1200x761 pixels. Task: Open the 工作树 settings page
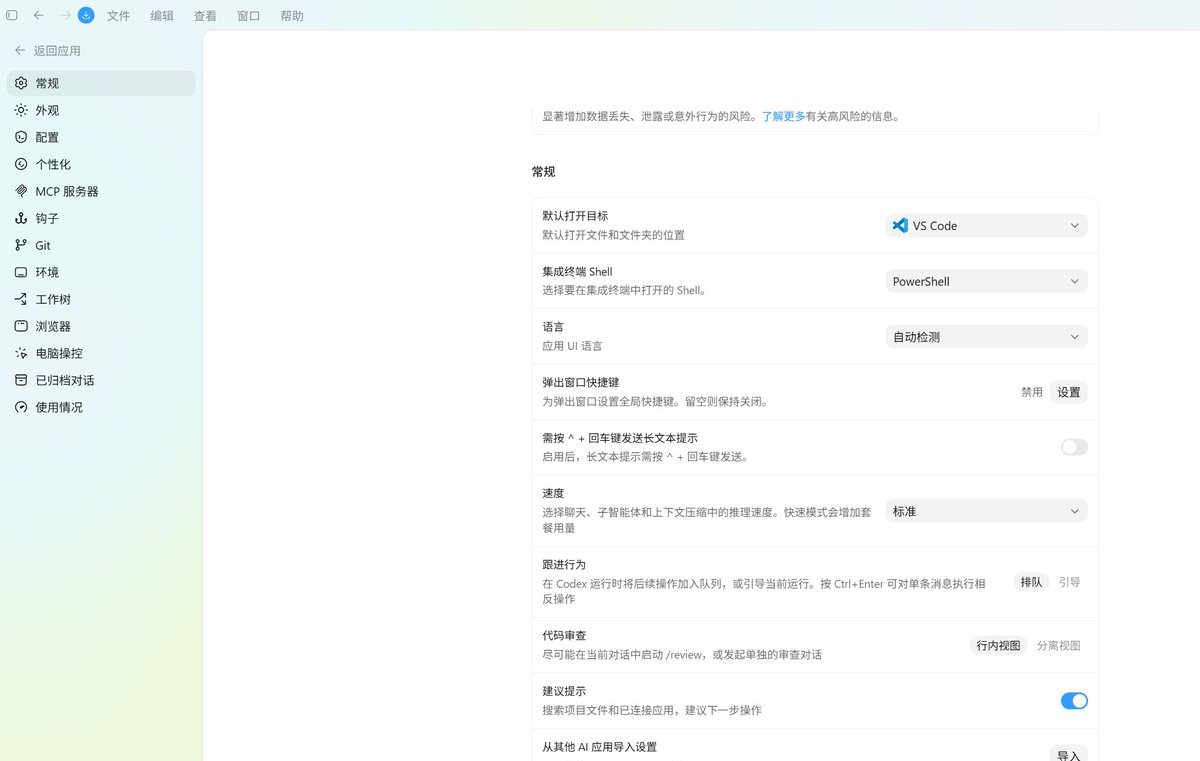click(x=101, y=299)
